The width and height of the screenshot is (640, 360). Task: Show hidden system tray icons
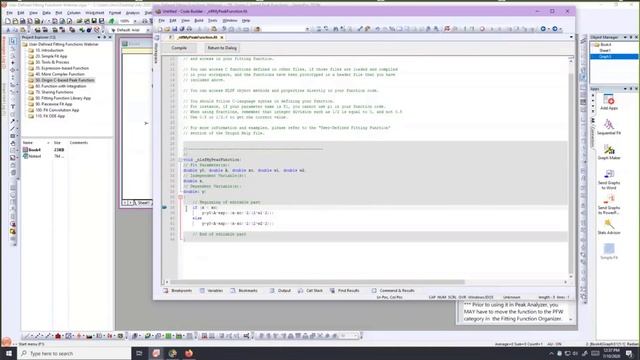click(x=551, y=353)
